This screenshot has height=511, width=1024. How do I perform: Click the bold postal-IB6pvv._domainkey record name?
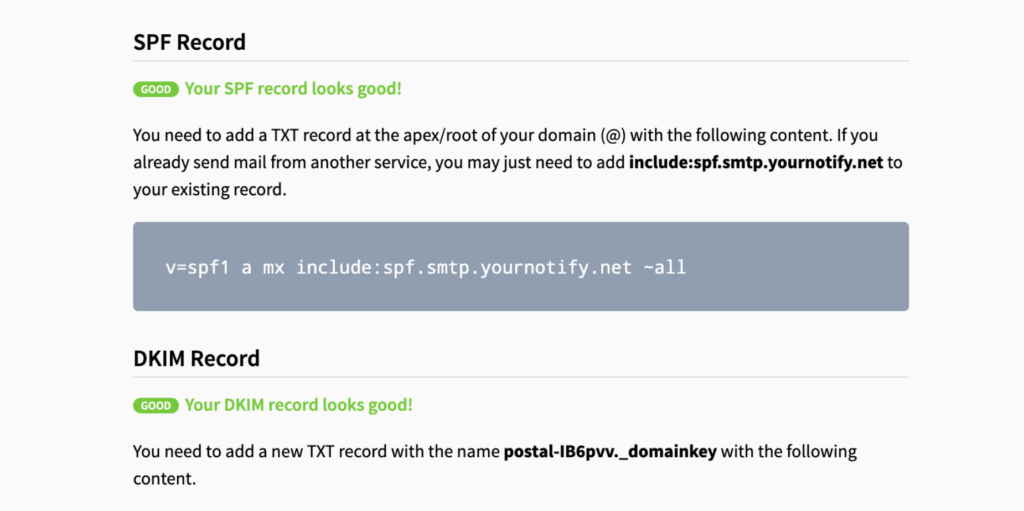click(610, 452)
